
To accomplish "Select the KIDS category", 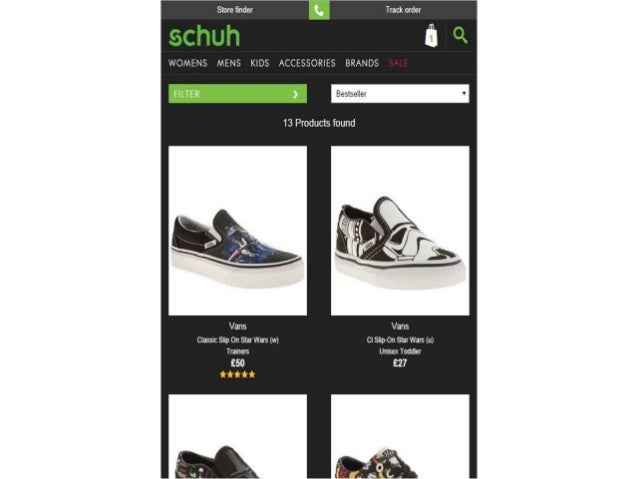I will (x=260, y=63).
